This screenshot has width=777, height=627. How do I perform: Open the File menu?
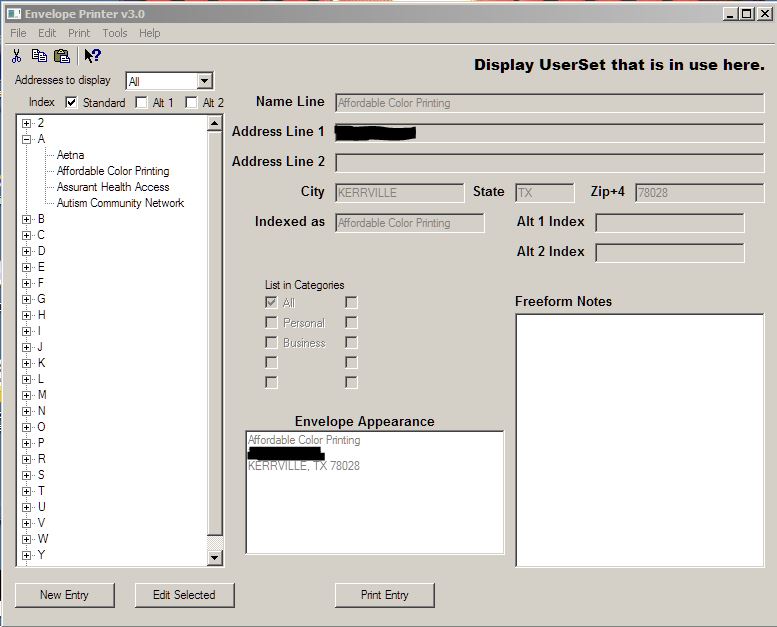[18, 33]
